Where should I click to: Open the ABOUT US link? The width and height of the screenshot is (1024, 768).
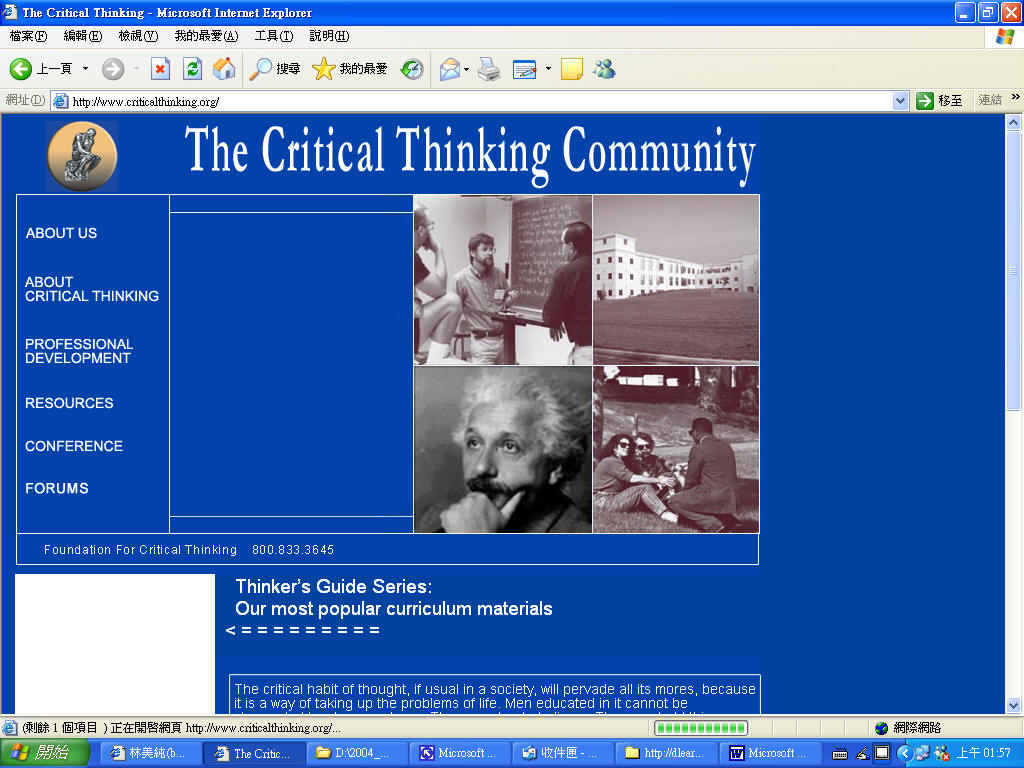pyautogui.click(x=61, y=233)
